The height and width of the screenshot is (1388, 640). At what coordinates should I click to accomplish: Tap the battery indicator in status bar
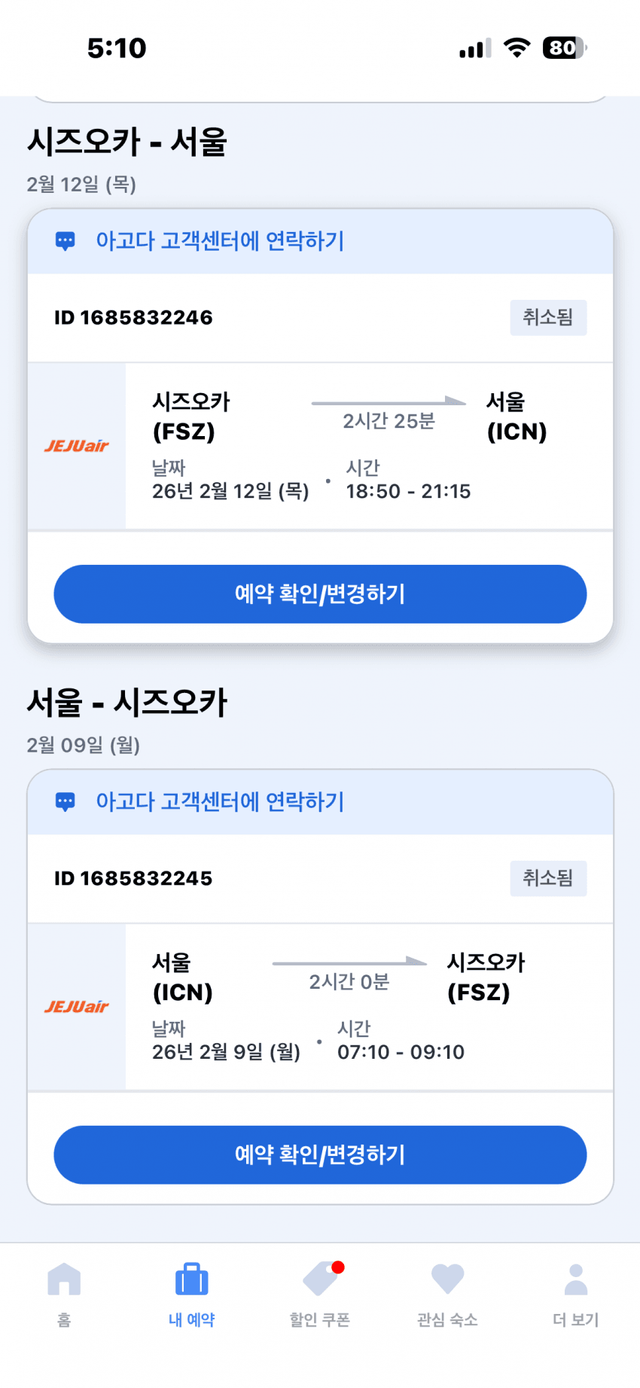coord(565,48)
